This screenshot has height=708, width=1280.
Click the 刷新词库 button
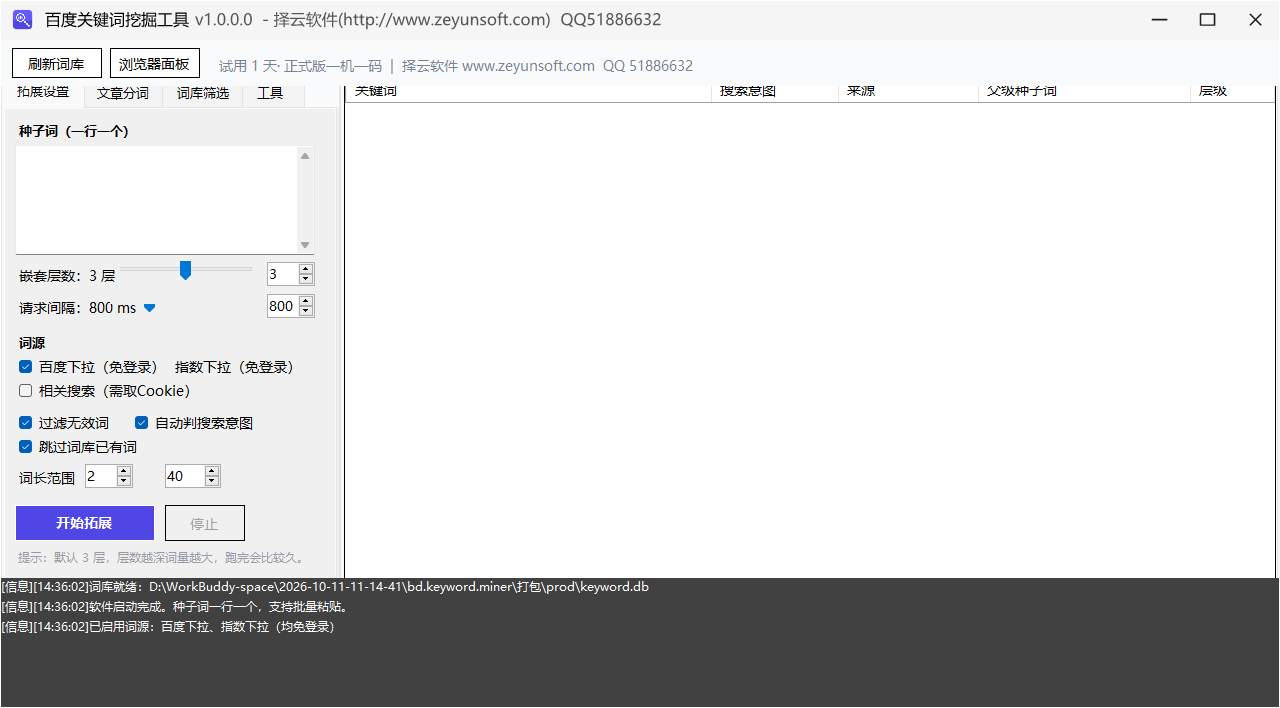56,64
